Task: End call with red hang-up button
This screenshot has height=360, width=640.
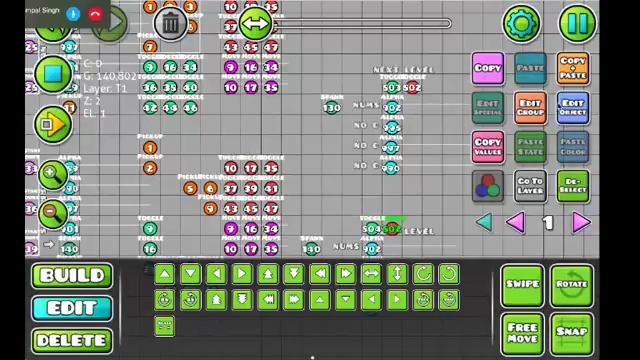Action: 96,14
